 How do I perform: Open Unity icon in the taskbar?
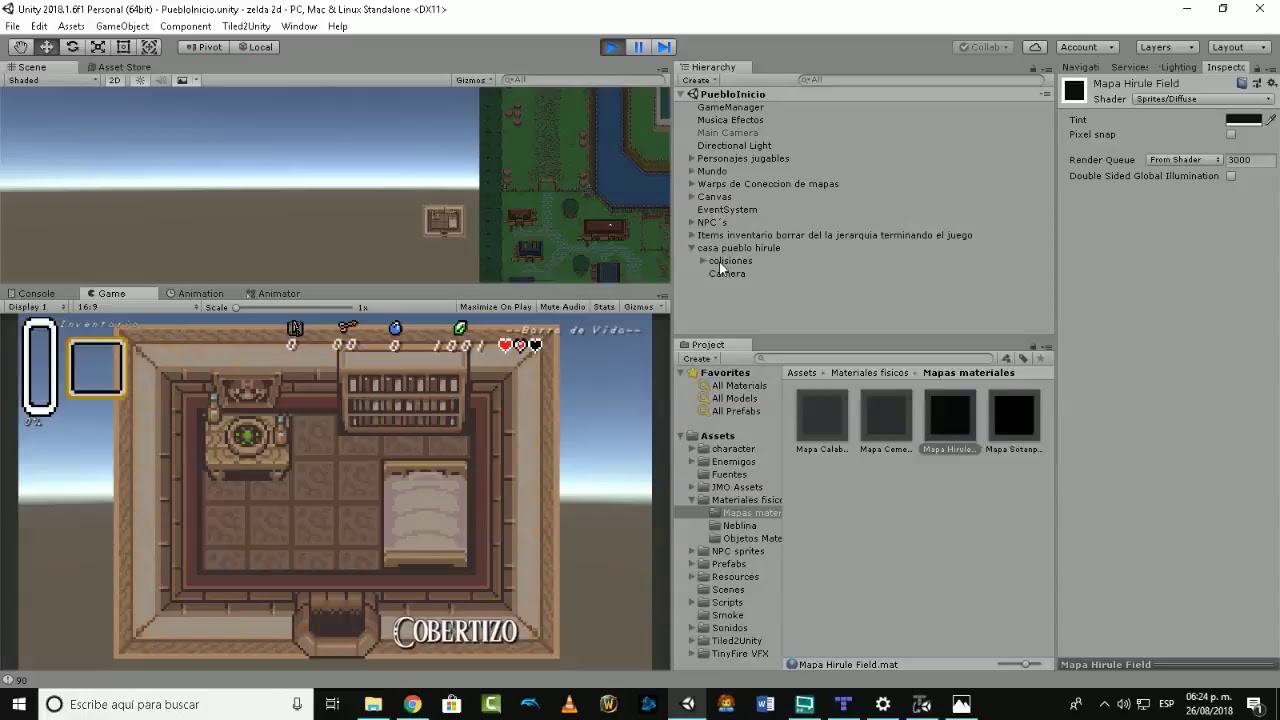pyautogui.click(x=687, y=704)
